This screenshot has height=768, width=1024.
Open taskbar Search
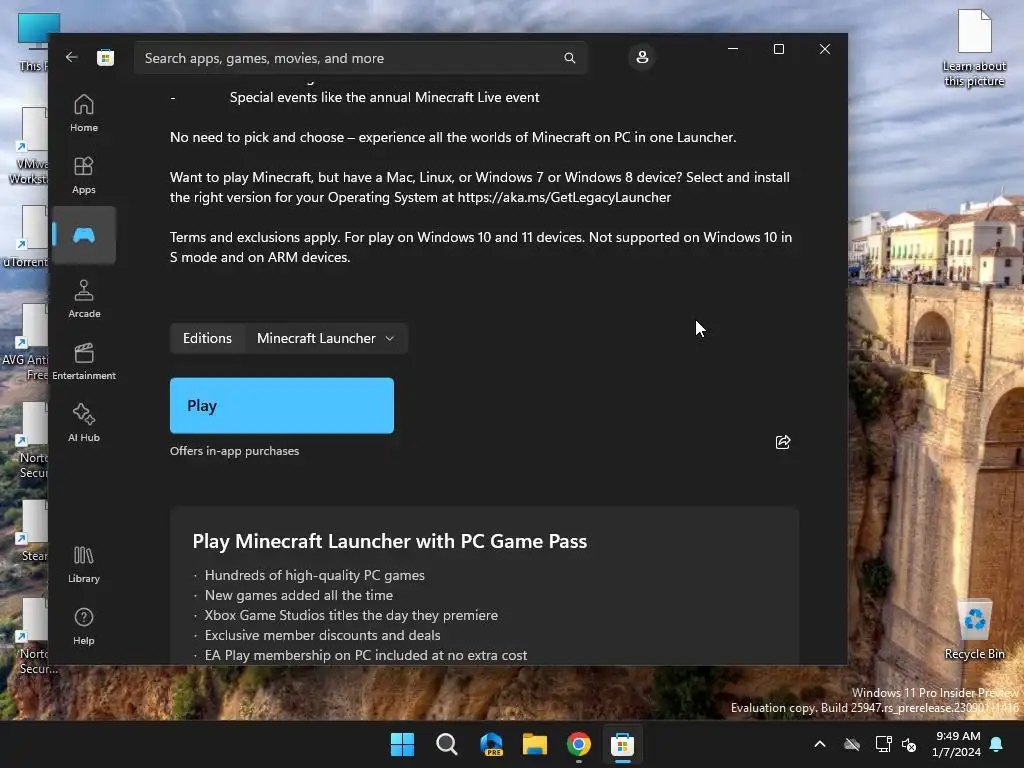coord(447,744)
